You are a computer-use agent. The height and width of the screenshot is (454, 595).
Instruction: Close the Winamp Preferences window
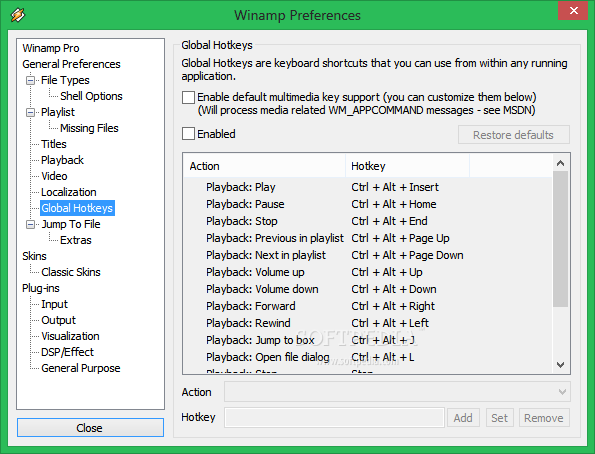click(x=574, y=11)
